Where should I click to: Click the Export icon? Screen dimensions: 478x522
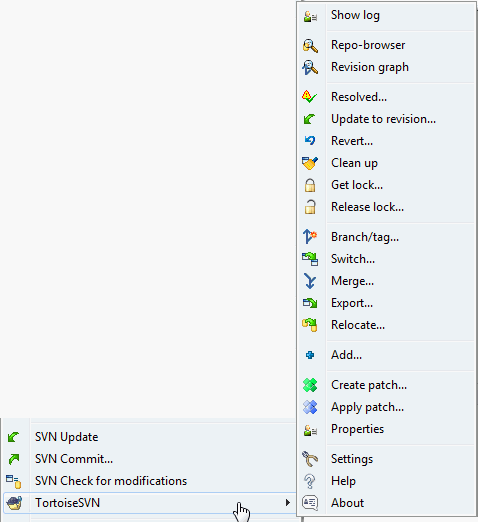click(x=310, y=303)
